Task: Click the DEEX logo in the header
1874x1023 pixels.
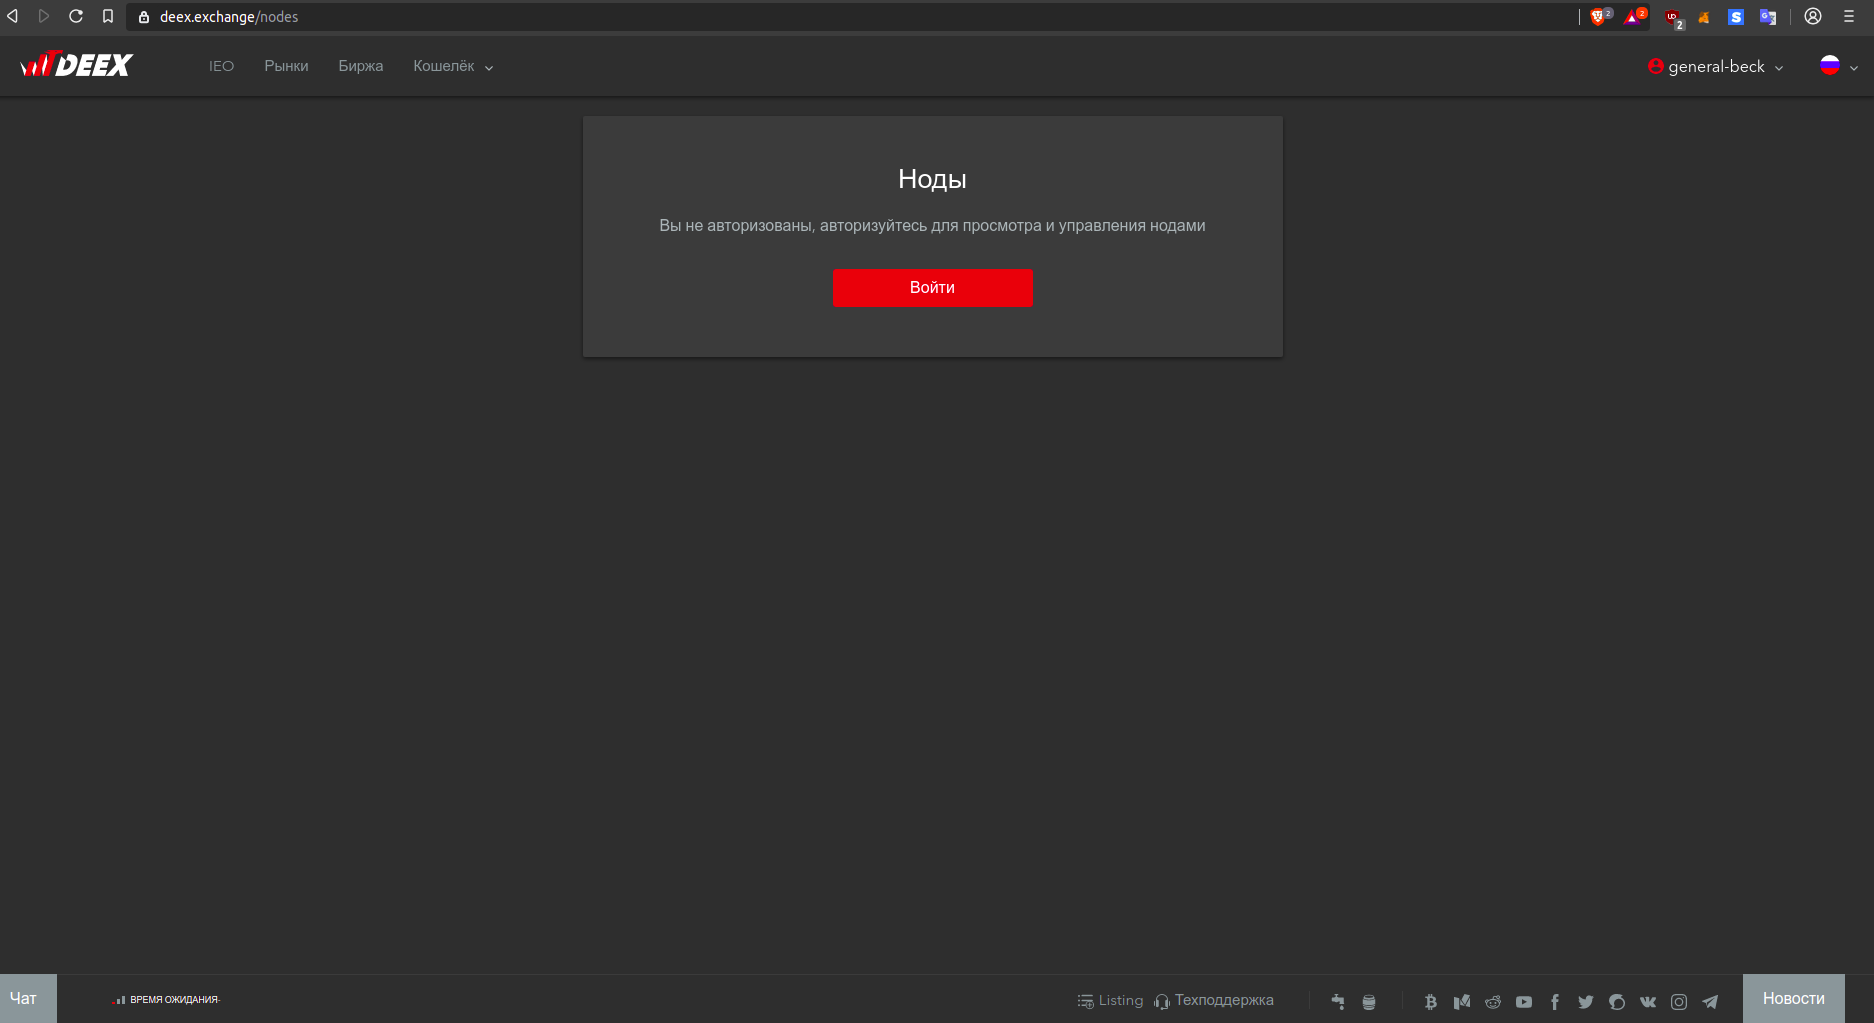Action: [77, 65]
